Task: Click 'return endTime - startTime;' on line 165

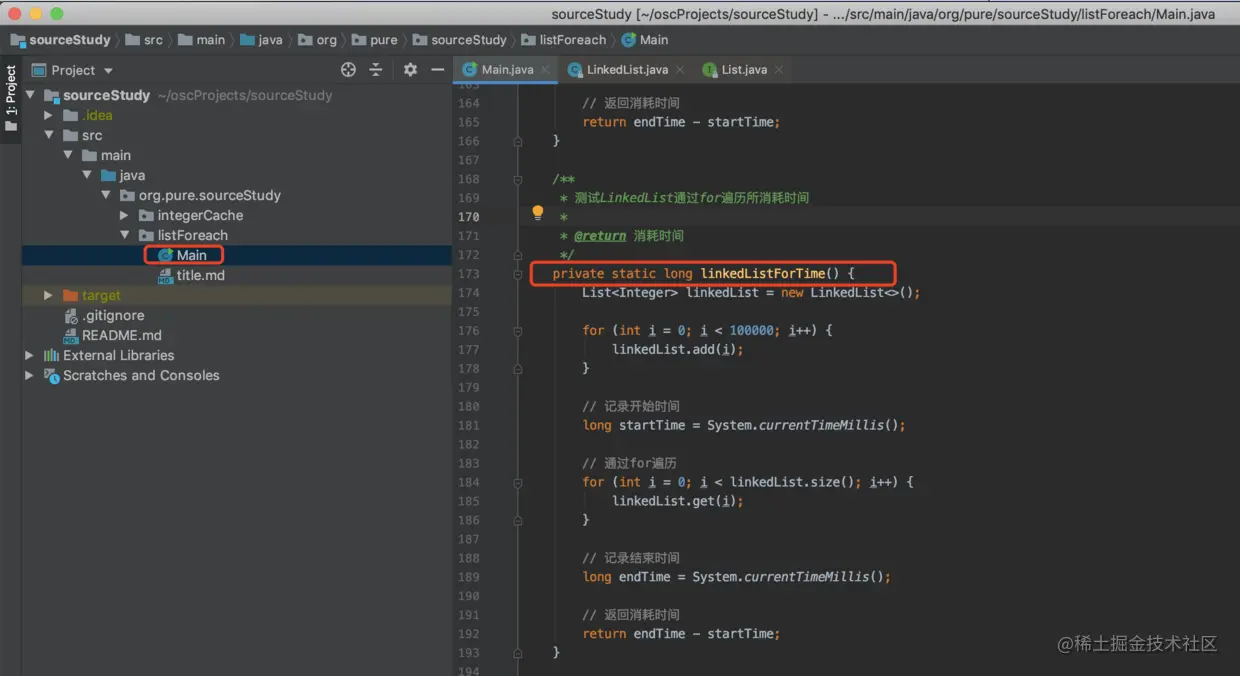Action: point(681,122)
